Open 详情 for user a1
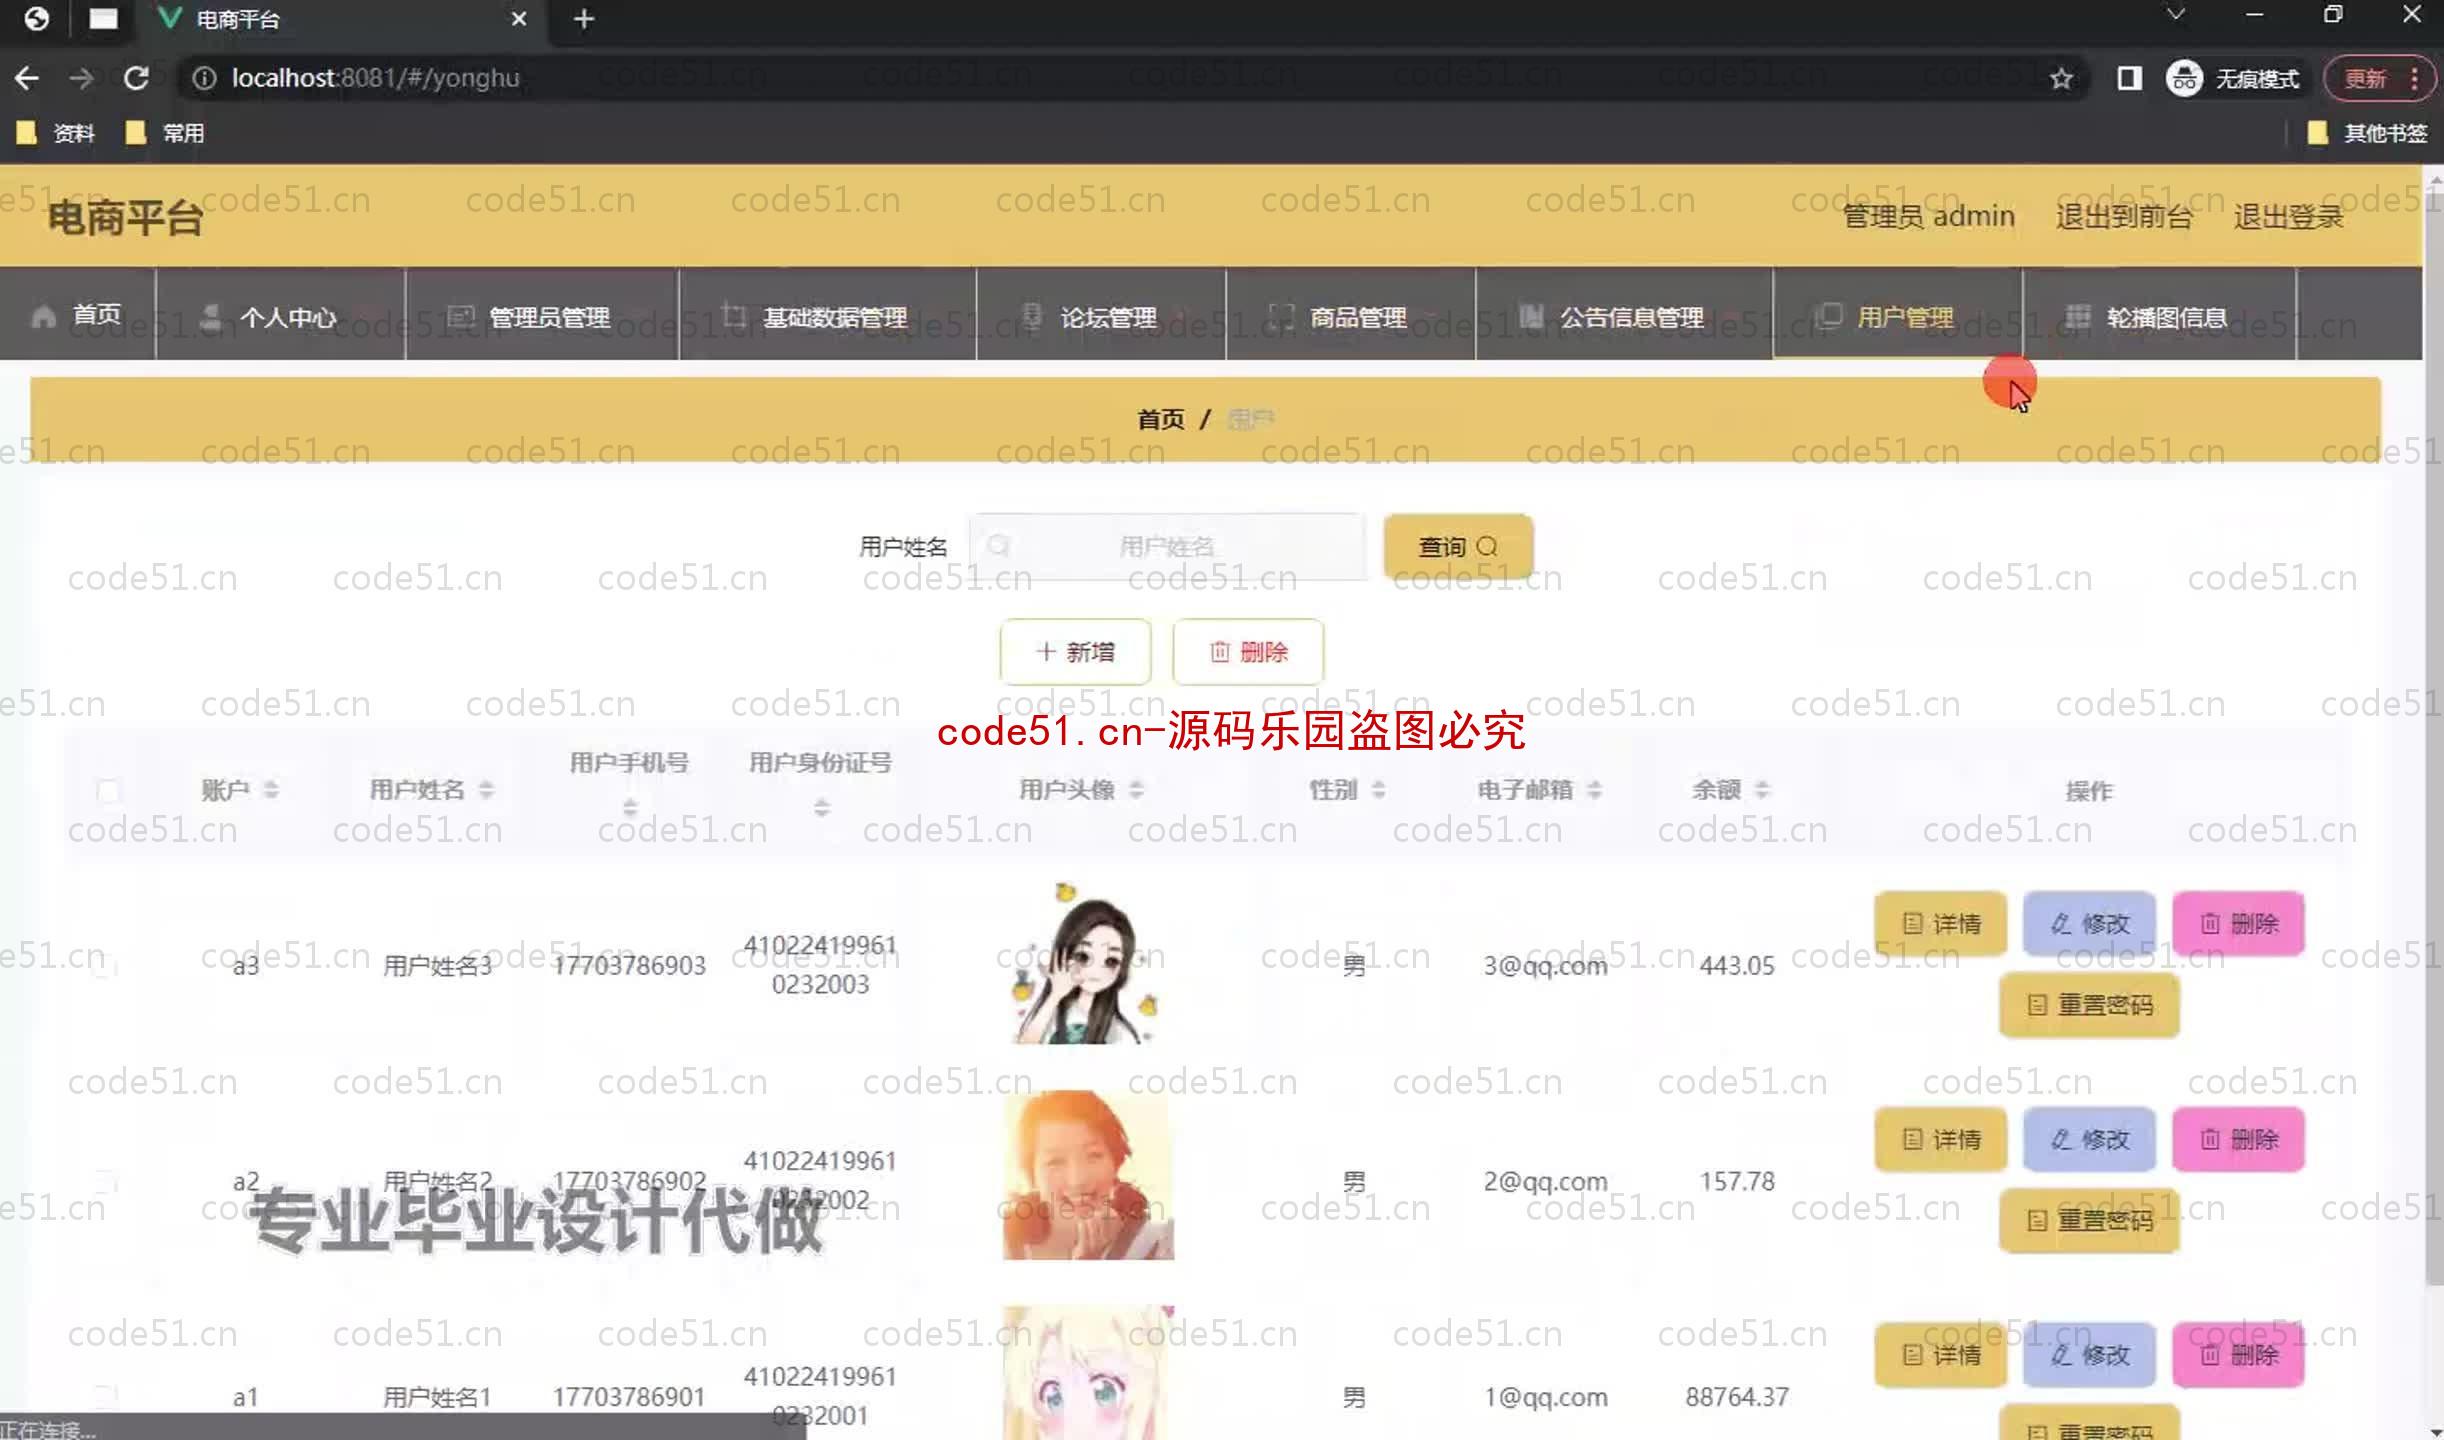This screenshot has width=2444, height=1440. (x=1940, y=1354)
